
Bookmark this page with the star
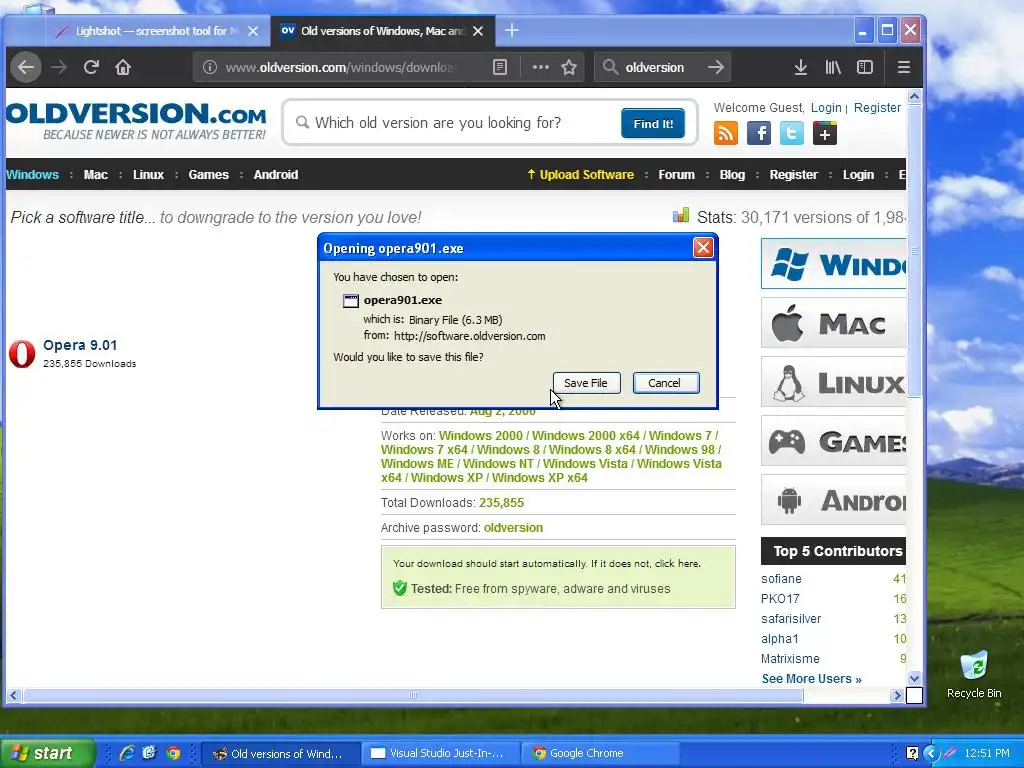pyautogui.click(x=569, y=67)
